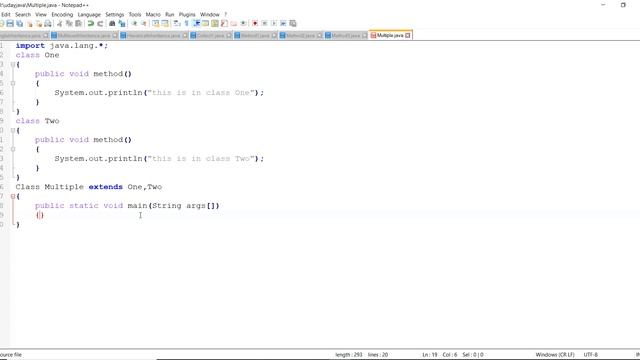Click 'Ln : 19' status bar entry
This screenshot has width=640, height=360.
[430, 355]
